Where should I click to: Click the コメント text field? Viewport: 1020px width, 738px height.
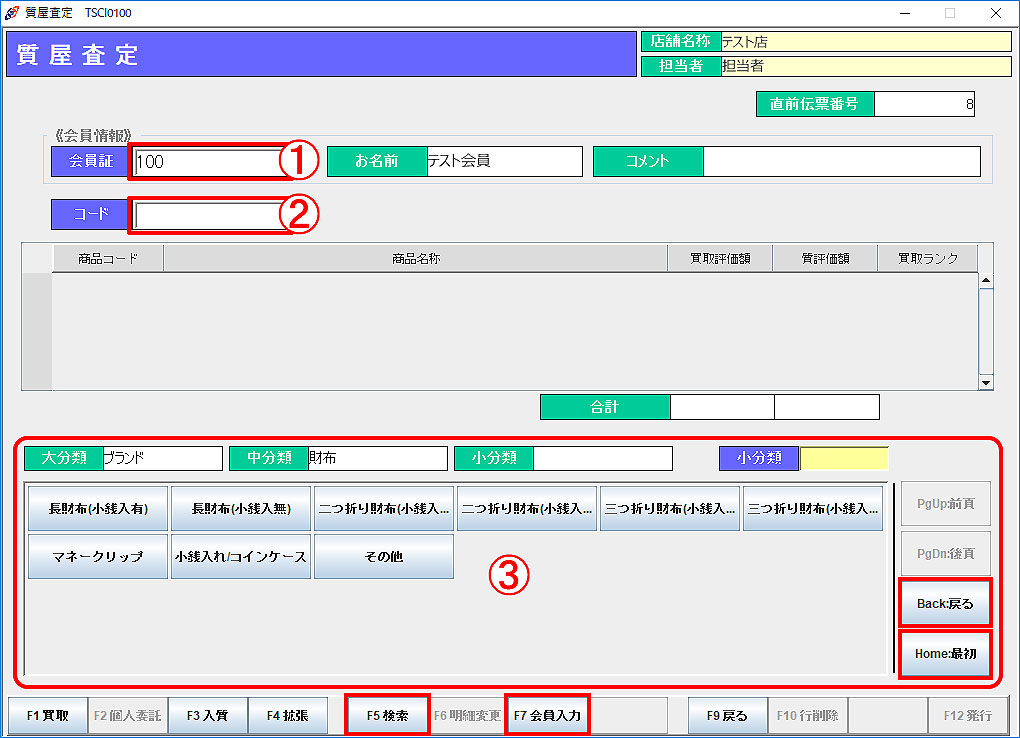click(x=841, y=161)
